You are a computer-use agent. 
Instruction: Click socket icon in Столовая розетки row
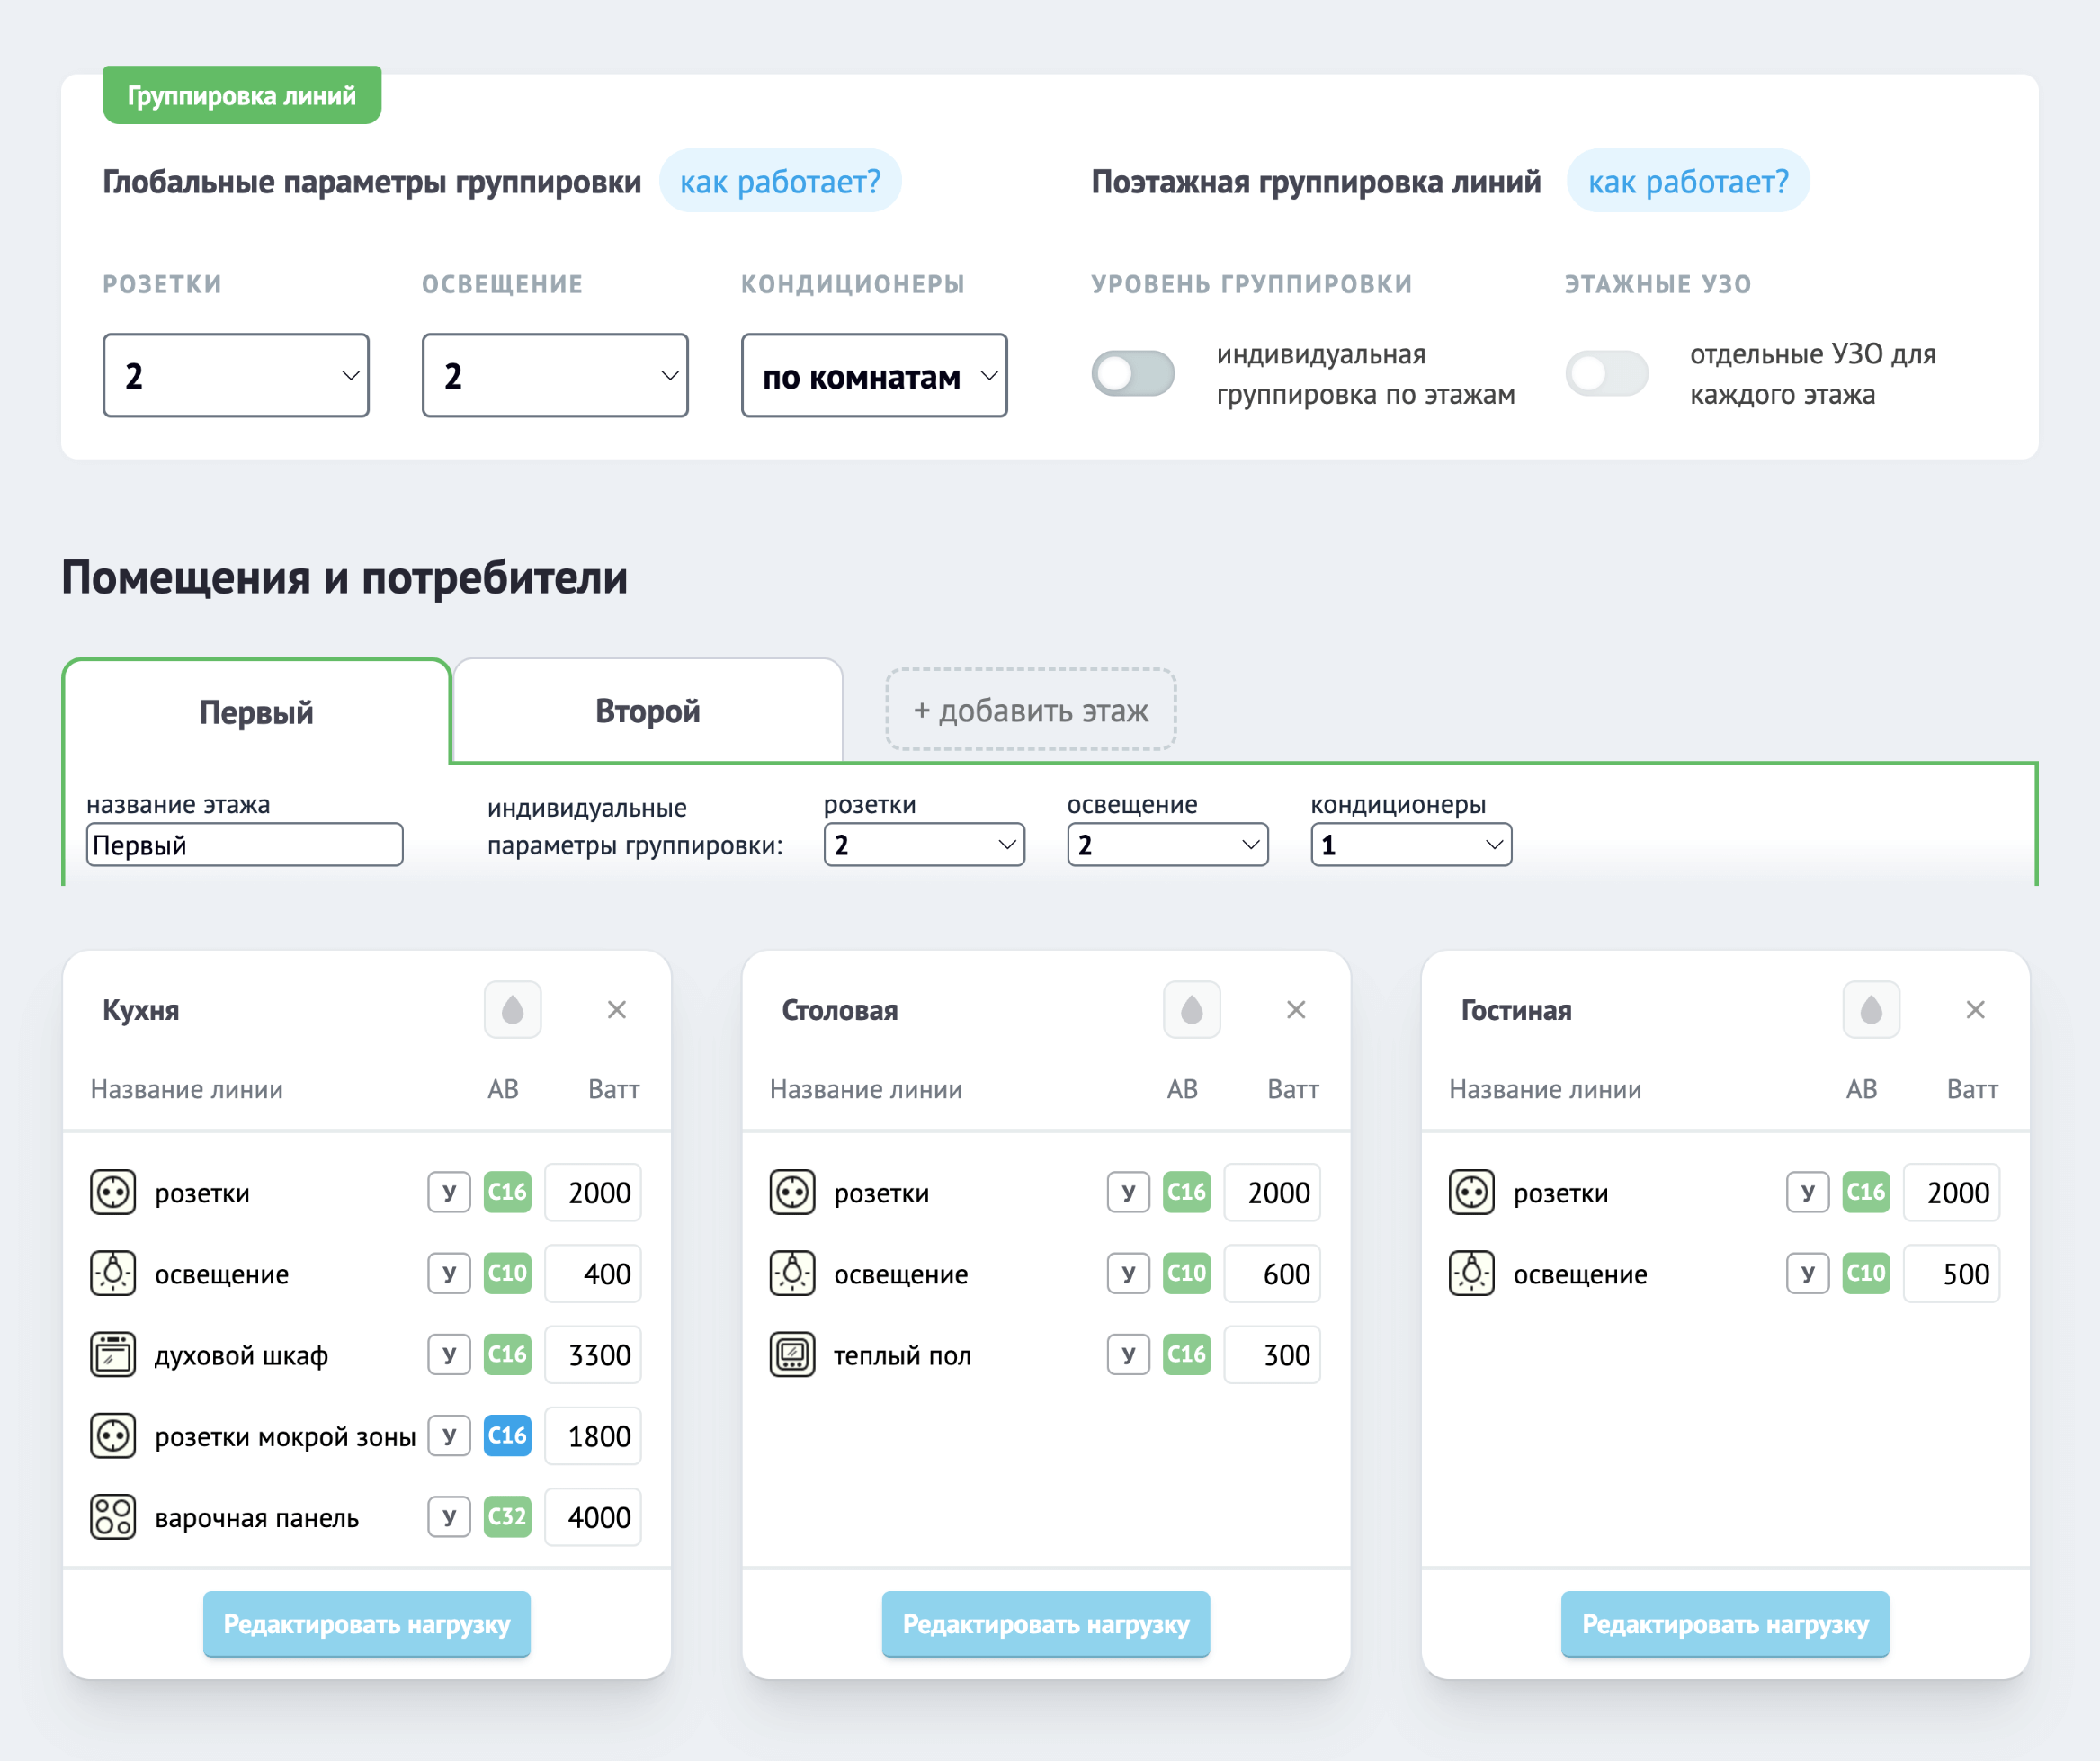pyautogui.click(x=792, y=1192)
